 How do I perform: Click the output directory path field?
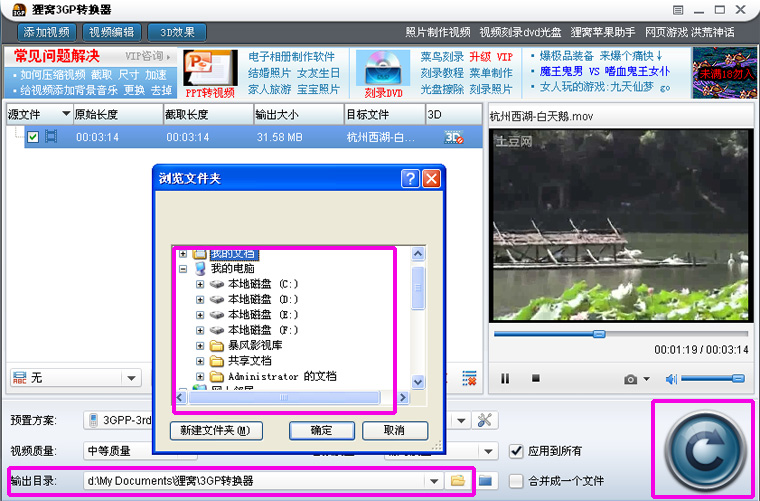point(255,481)
